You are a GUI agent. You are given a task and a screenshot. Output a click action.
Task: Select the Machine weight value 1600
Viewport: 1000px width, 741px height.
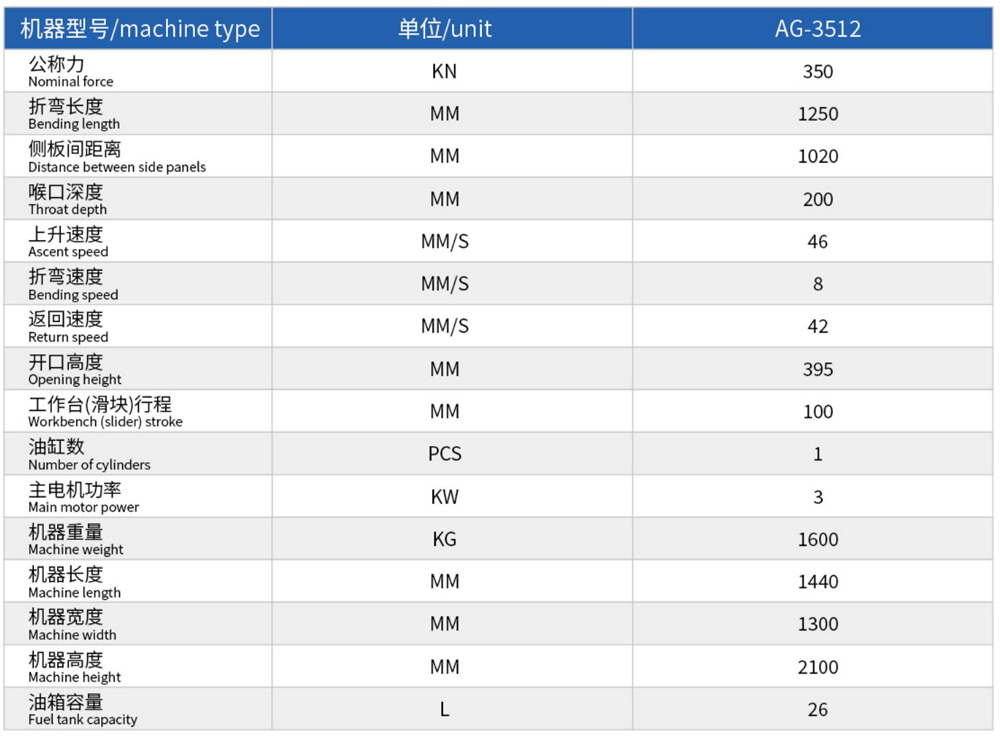pyautogui.click(x=817, y=540)
